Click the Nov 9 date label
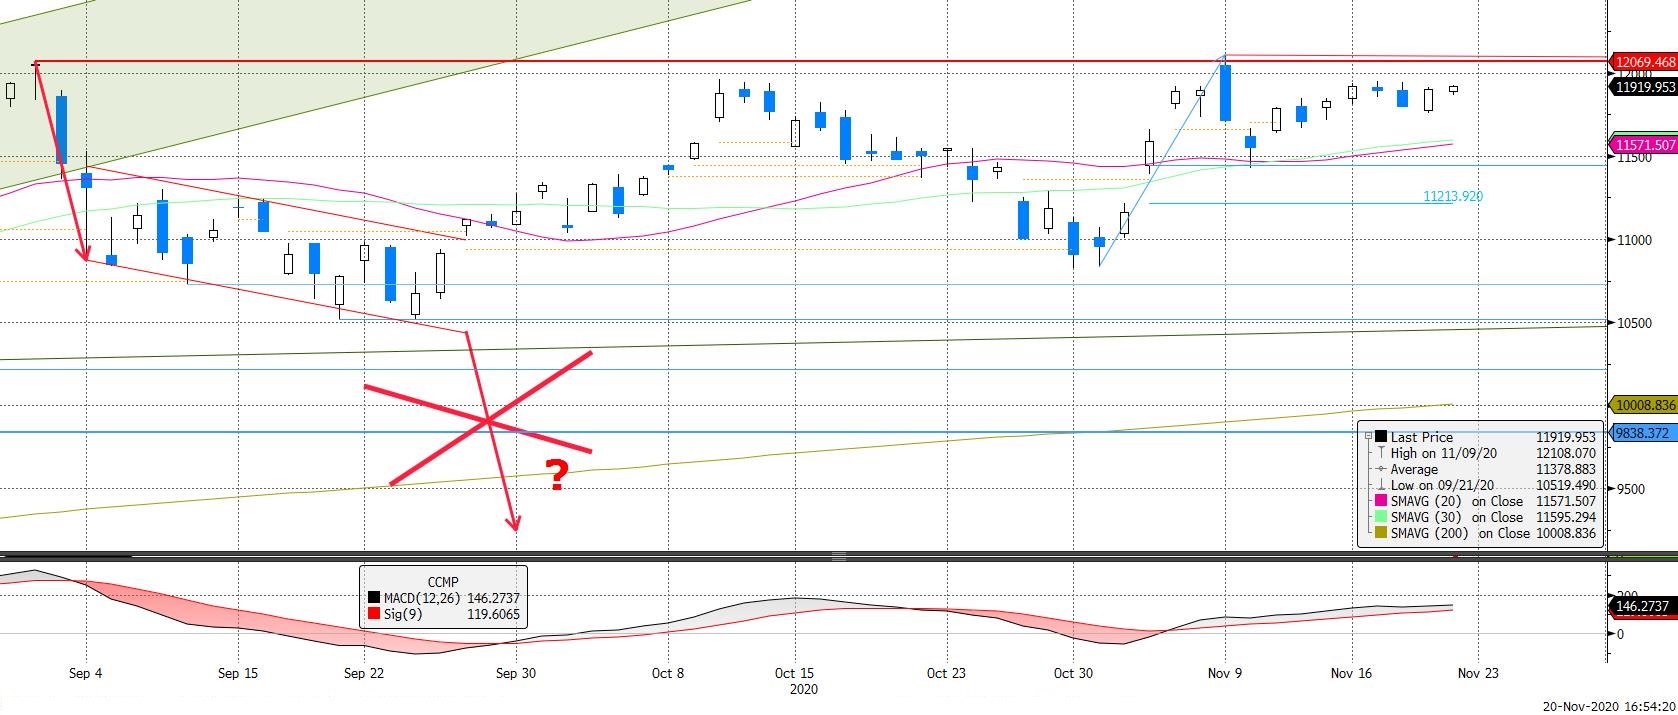 click(x=1225, y=673)
